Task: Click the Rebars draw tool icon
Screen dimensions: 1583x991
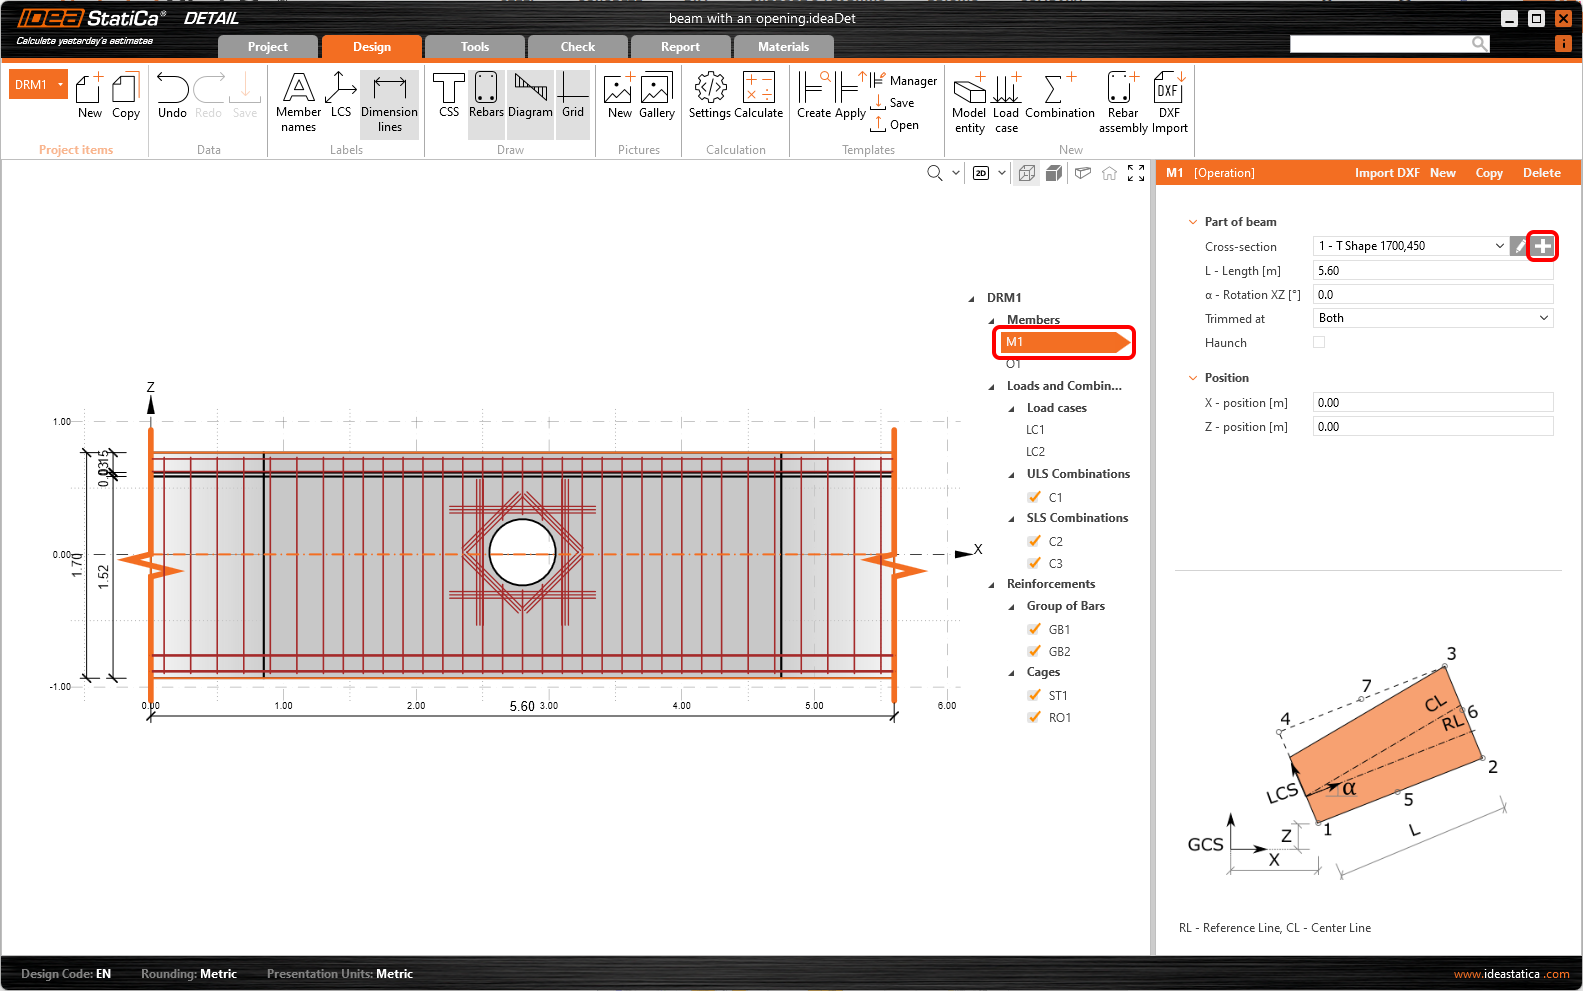Action: coord(486,90)
